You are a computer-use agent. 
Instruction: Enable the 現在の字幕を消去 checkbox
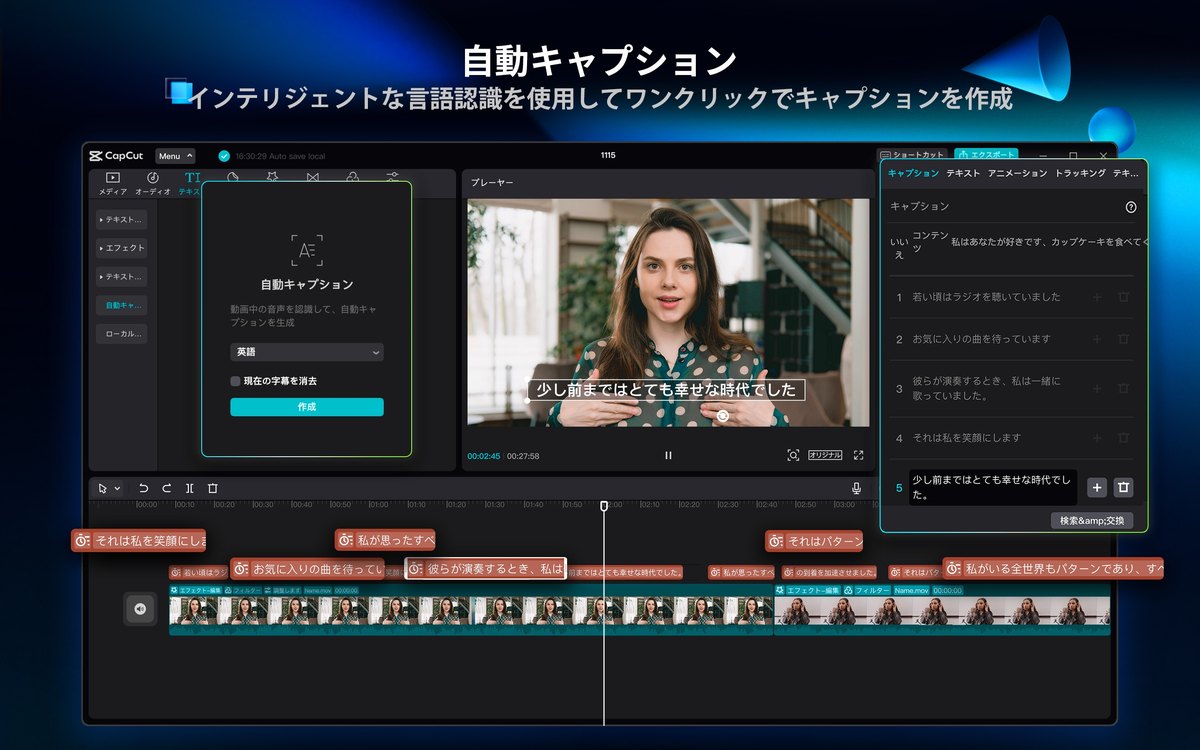pyautogui.click(x=235, y=381)
